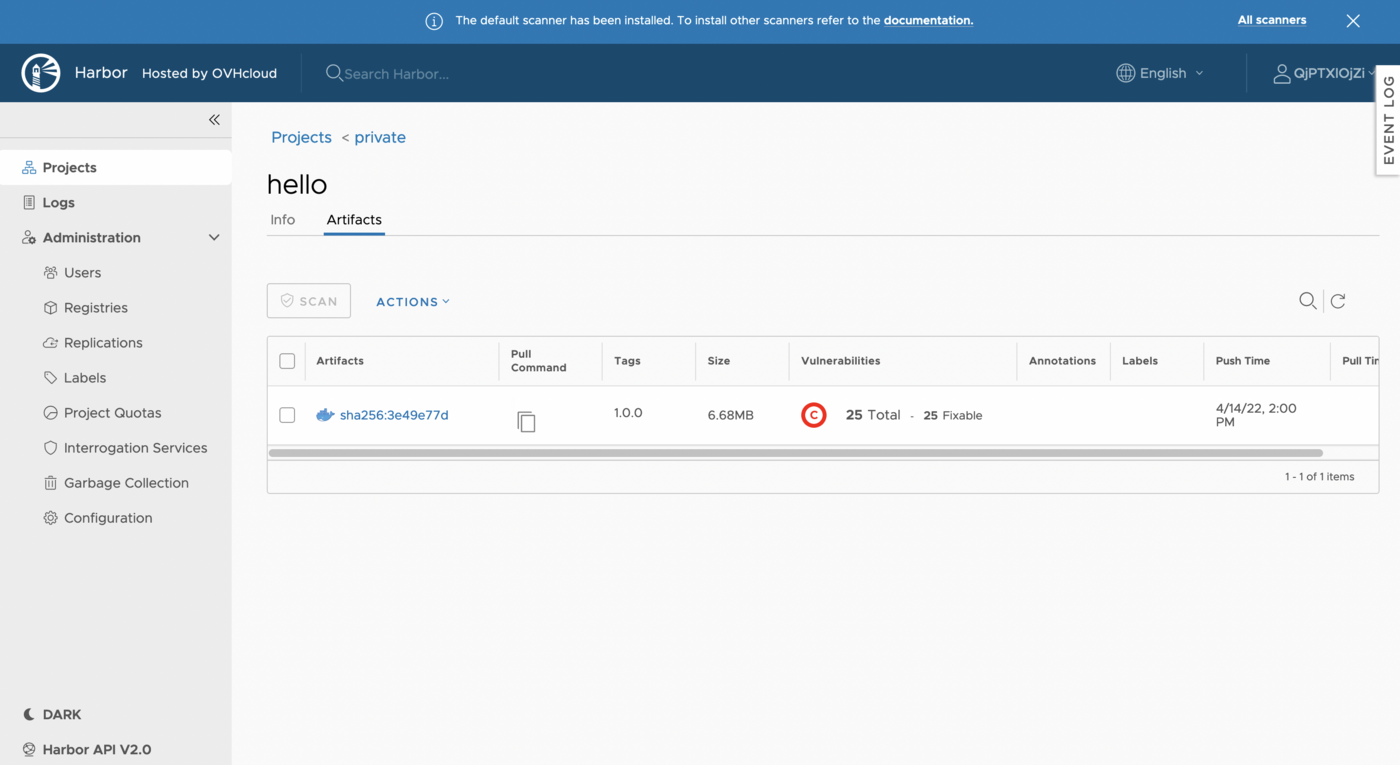
Task: Refresh the artifacts list
Action: (1338, 300)
